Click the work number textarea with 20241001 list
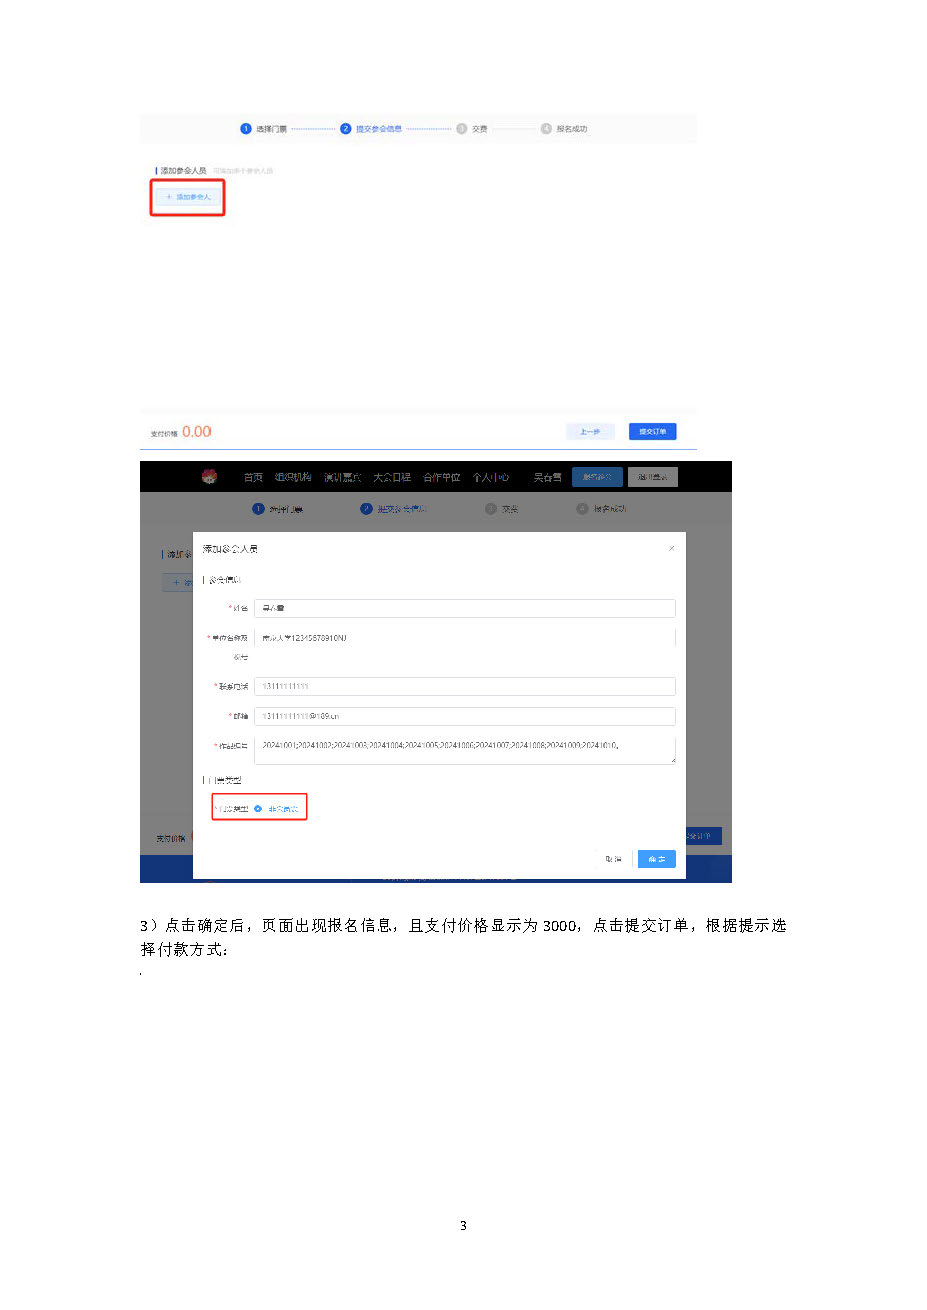Image resolution: width=927 pixels, height=1310 pixels. (464, 748)
